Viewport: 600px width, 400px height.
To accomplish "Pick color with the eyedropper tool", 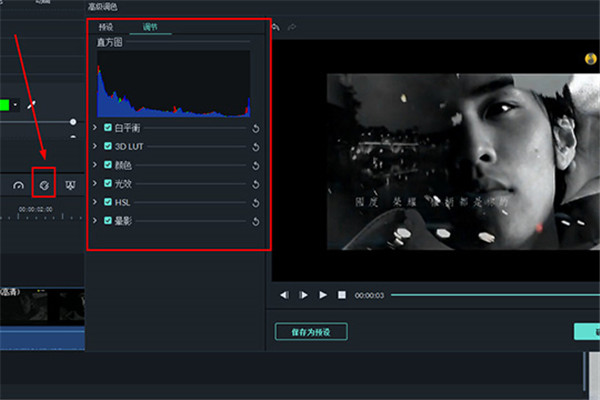I will 31,103.
